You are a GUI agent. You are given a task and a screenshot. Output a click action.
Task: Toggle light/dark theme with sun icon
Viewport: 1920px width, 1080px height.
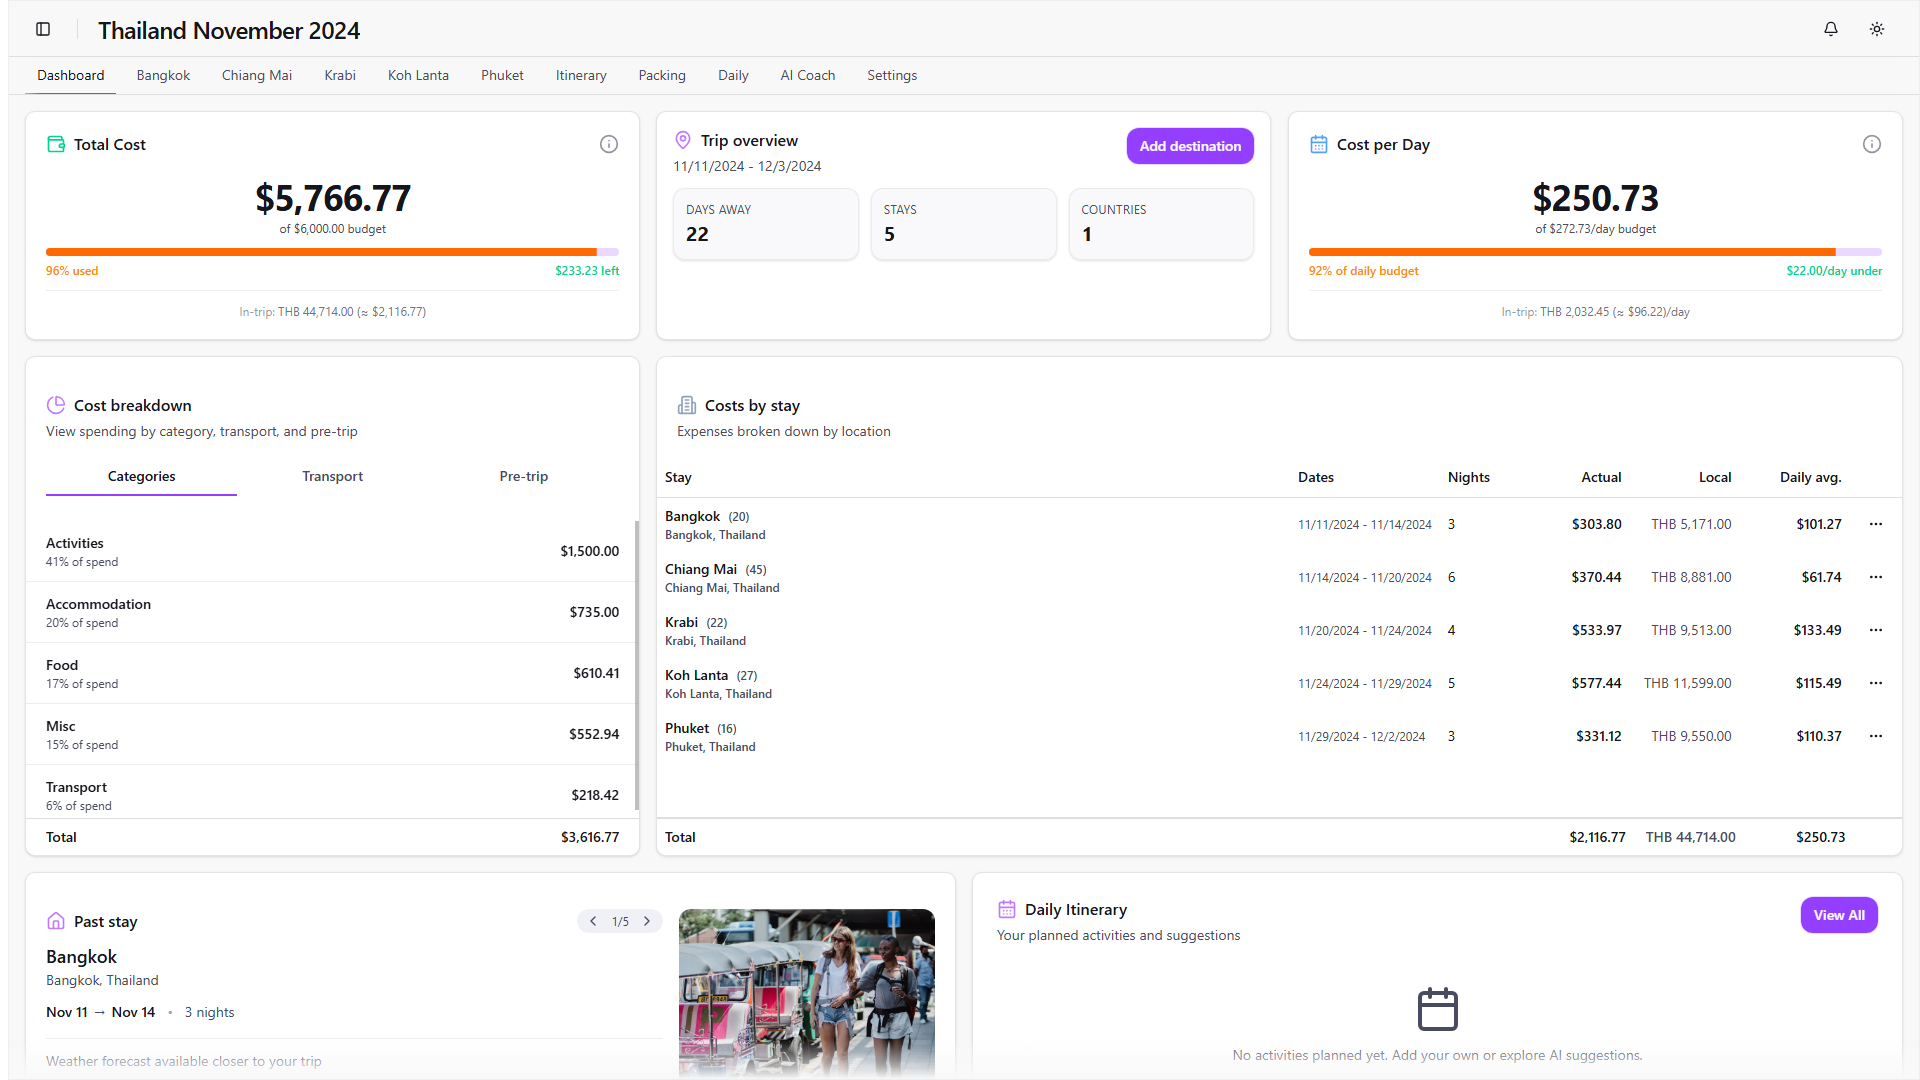click(1877, 29)
